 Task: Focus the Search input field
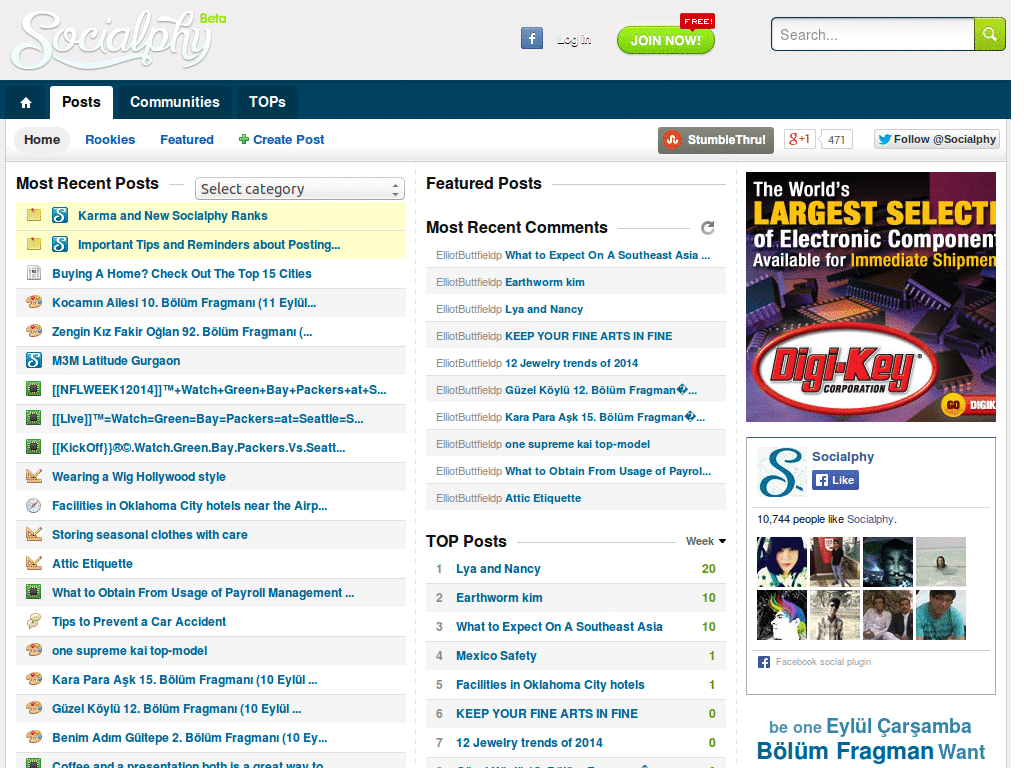[873, 35]
